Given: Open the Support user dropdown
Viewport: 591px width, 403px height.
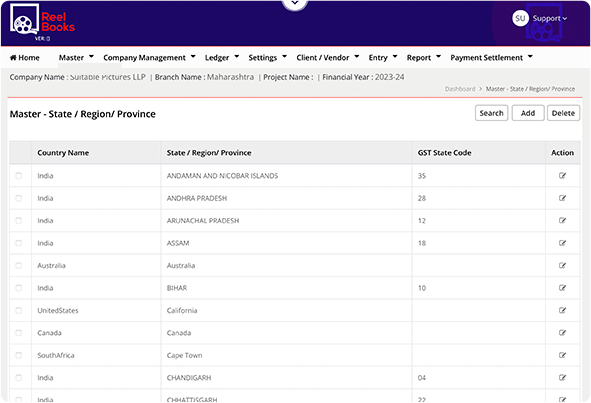Looking at the screenshot, I should pyautogui.click(x=550, y=18).
